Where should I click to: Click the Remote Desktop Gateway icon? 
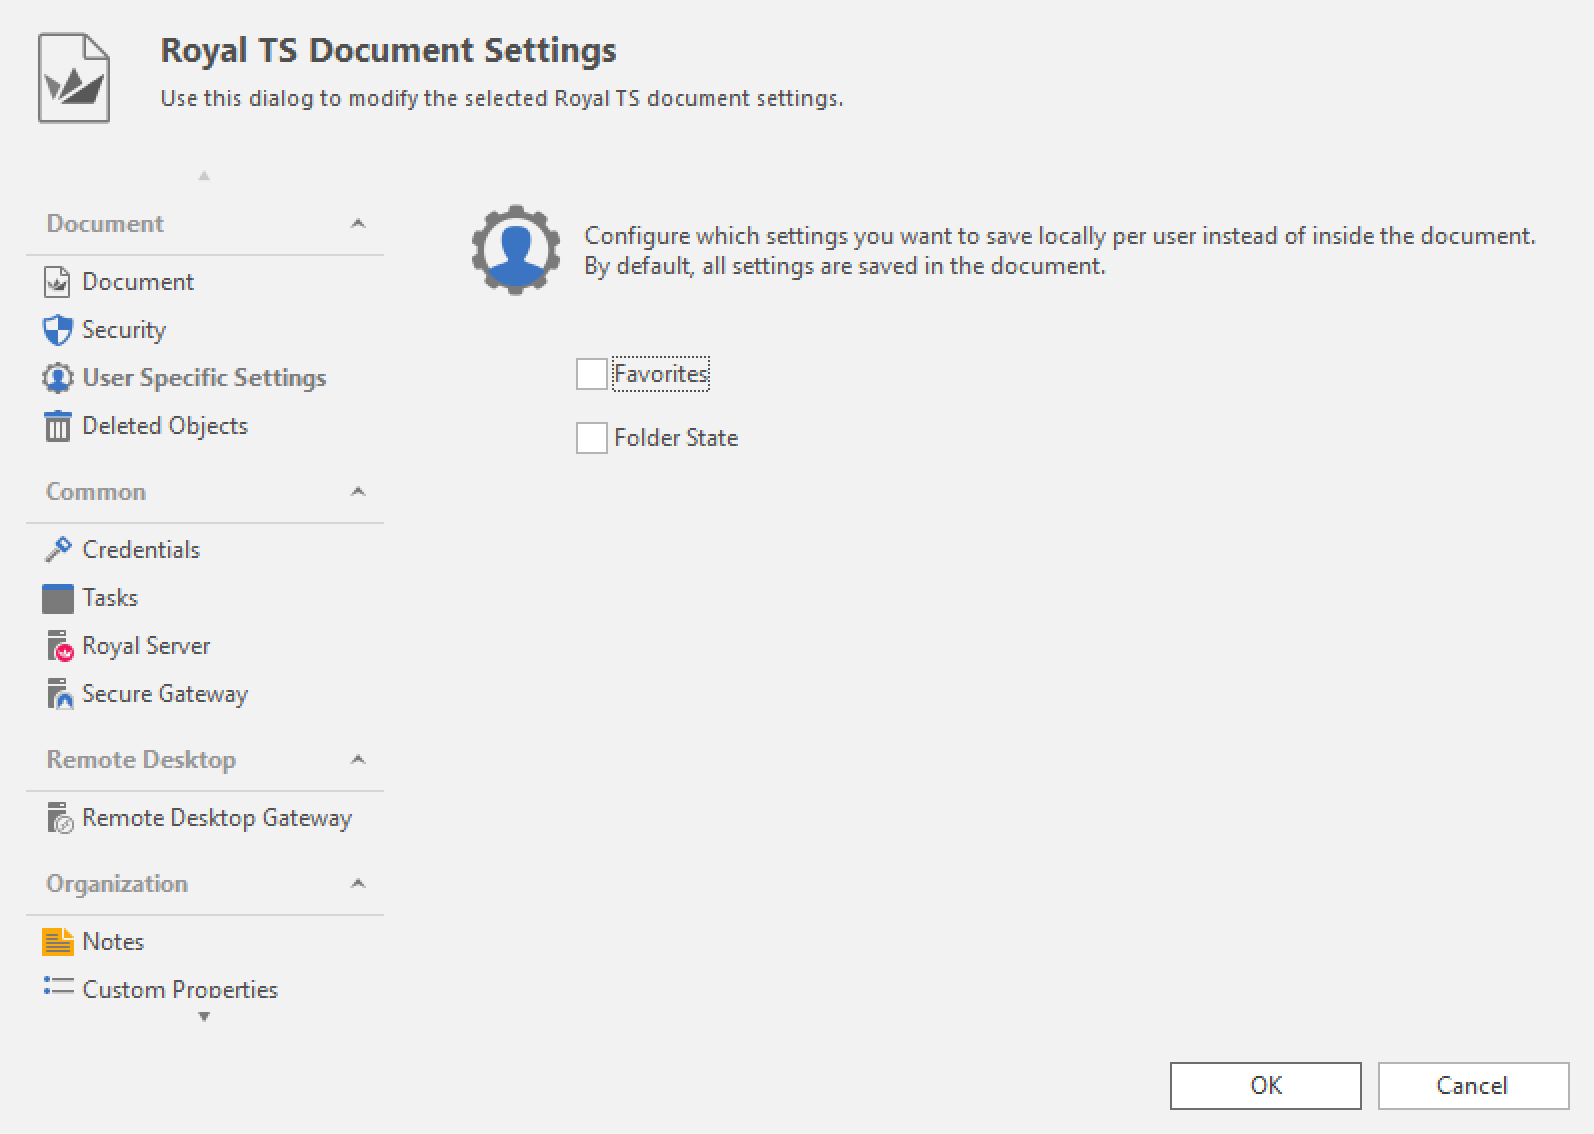pyautogui.click(x=59, y=819)
